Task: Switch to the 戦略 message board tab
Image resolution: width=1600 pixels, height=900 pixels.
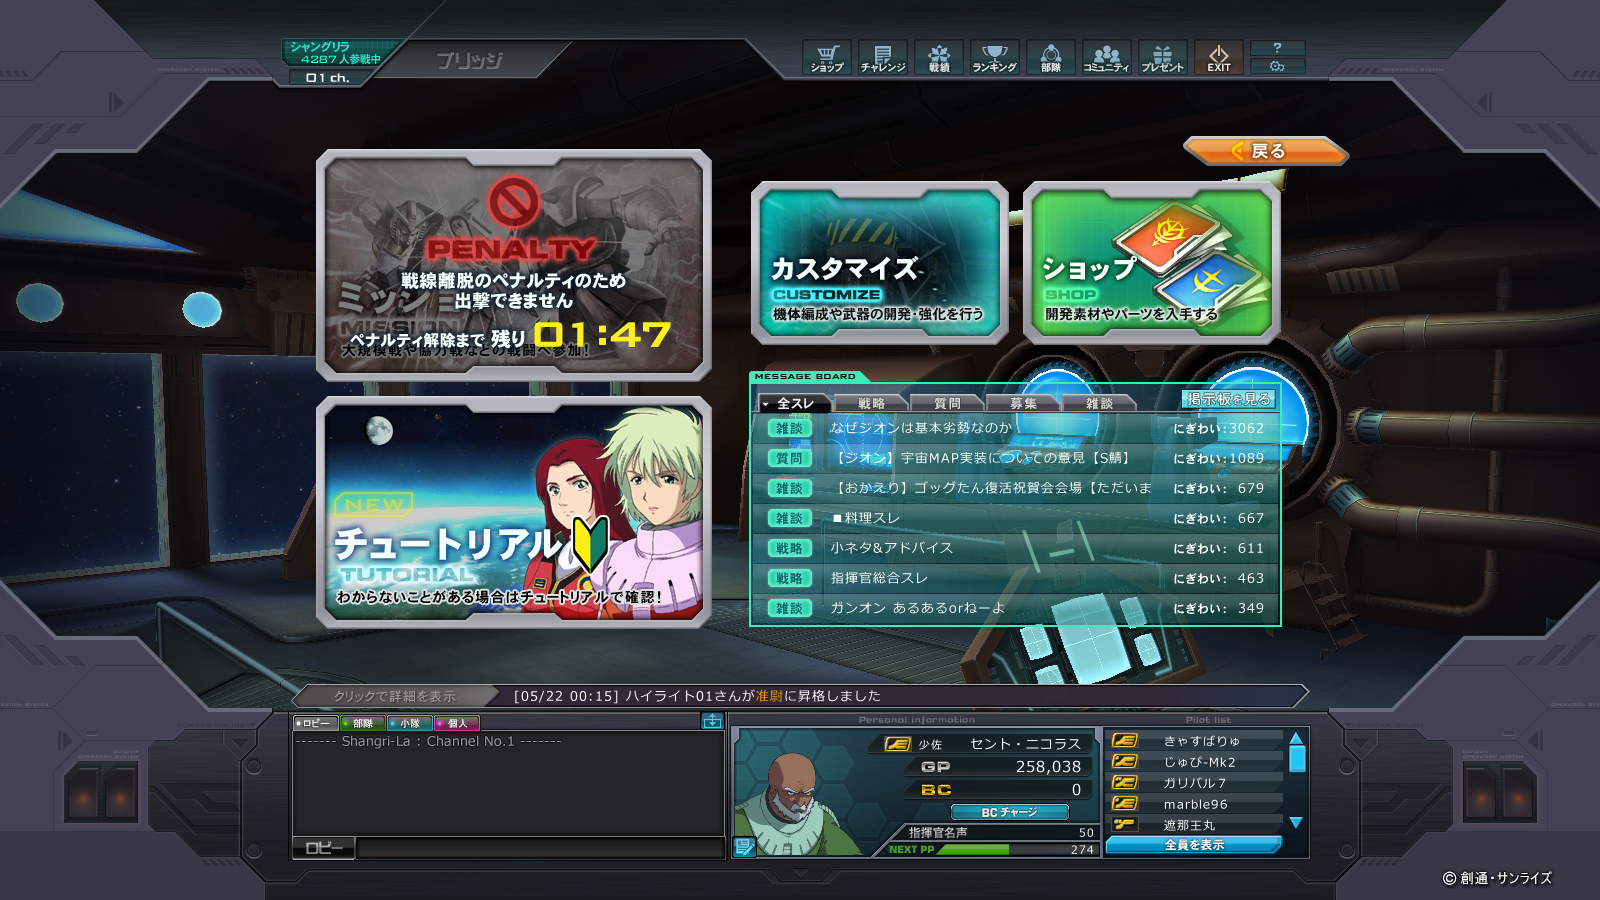Action: pos(871,403)
